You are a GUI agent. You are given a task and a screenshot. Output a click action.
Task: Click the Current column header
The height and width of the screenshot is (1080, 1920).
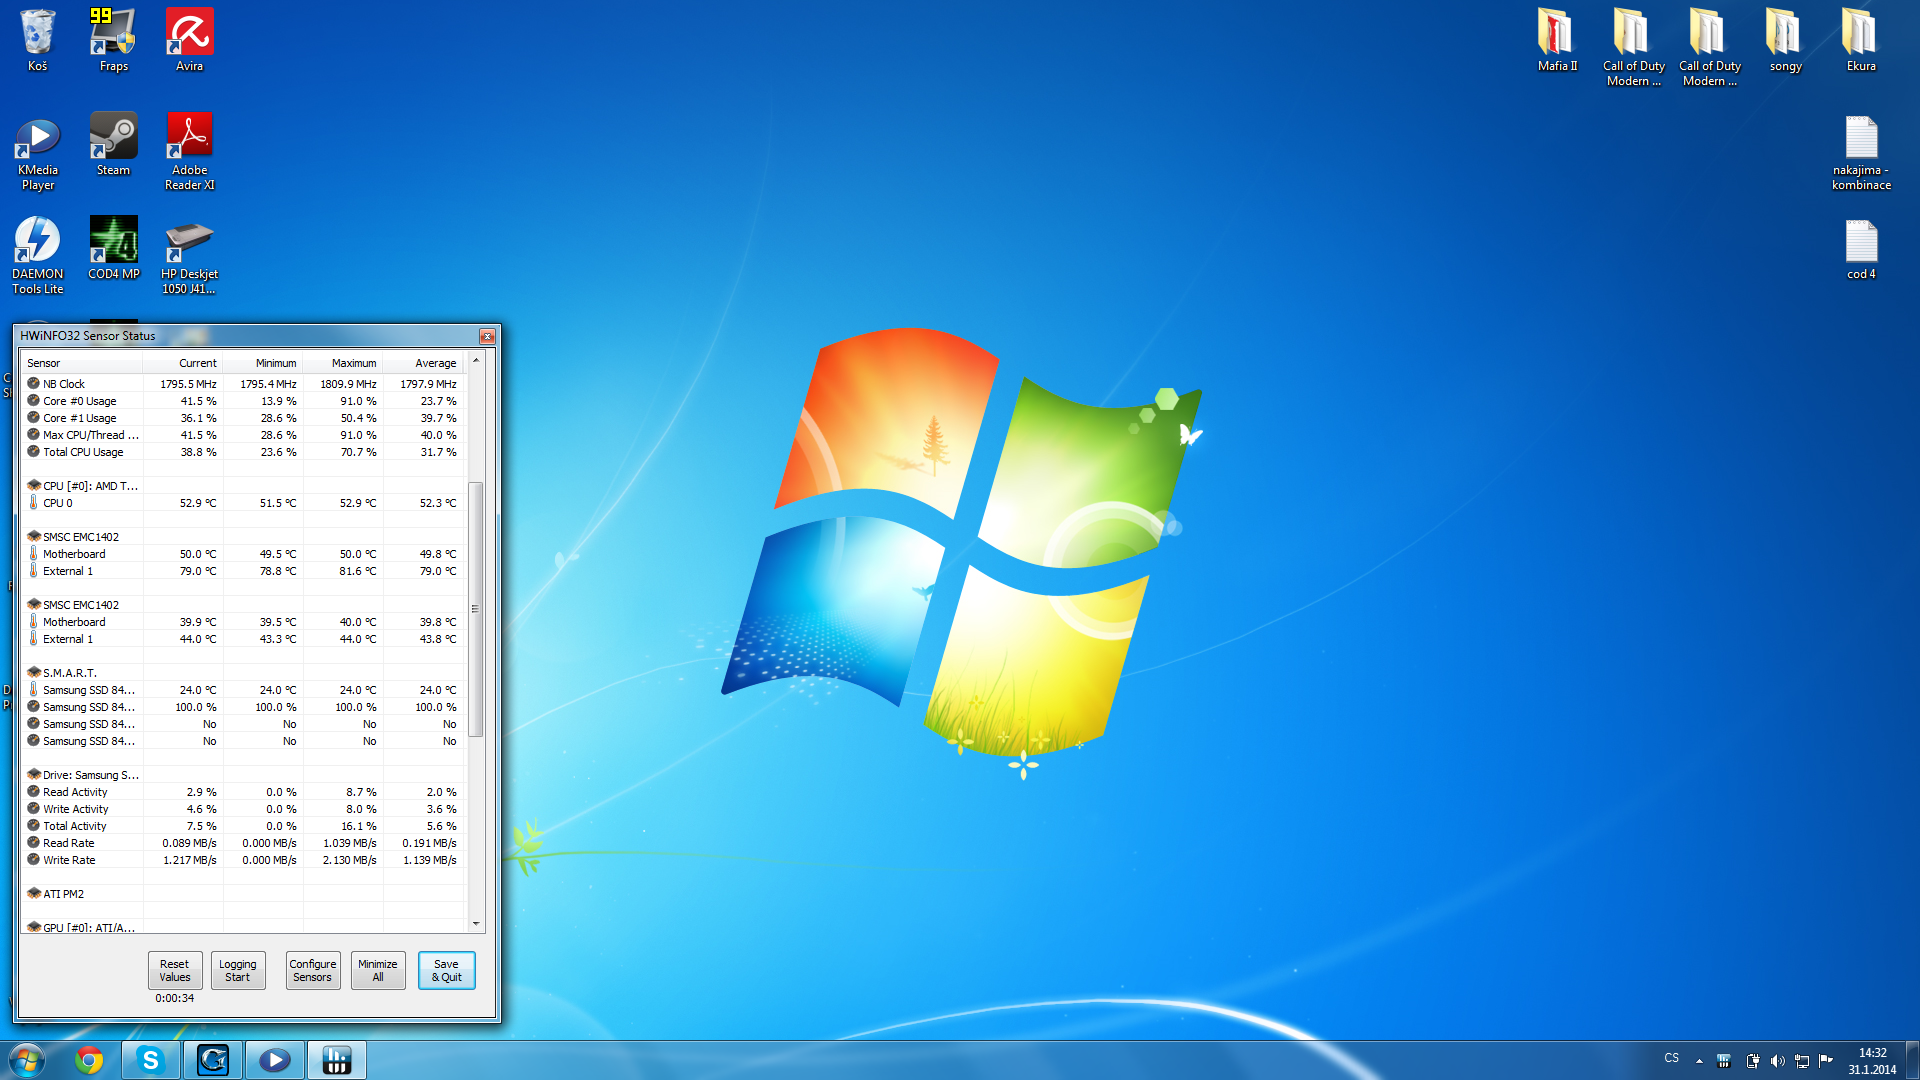(x=183, y=363)
